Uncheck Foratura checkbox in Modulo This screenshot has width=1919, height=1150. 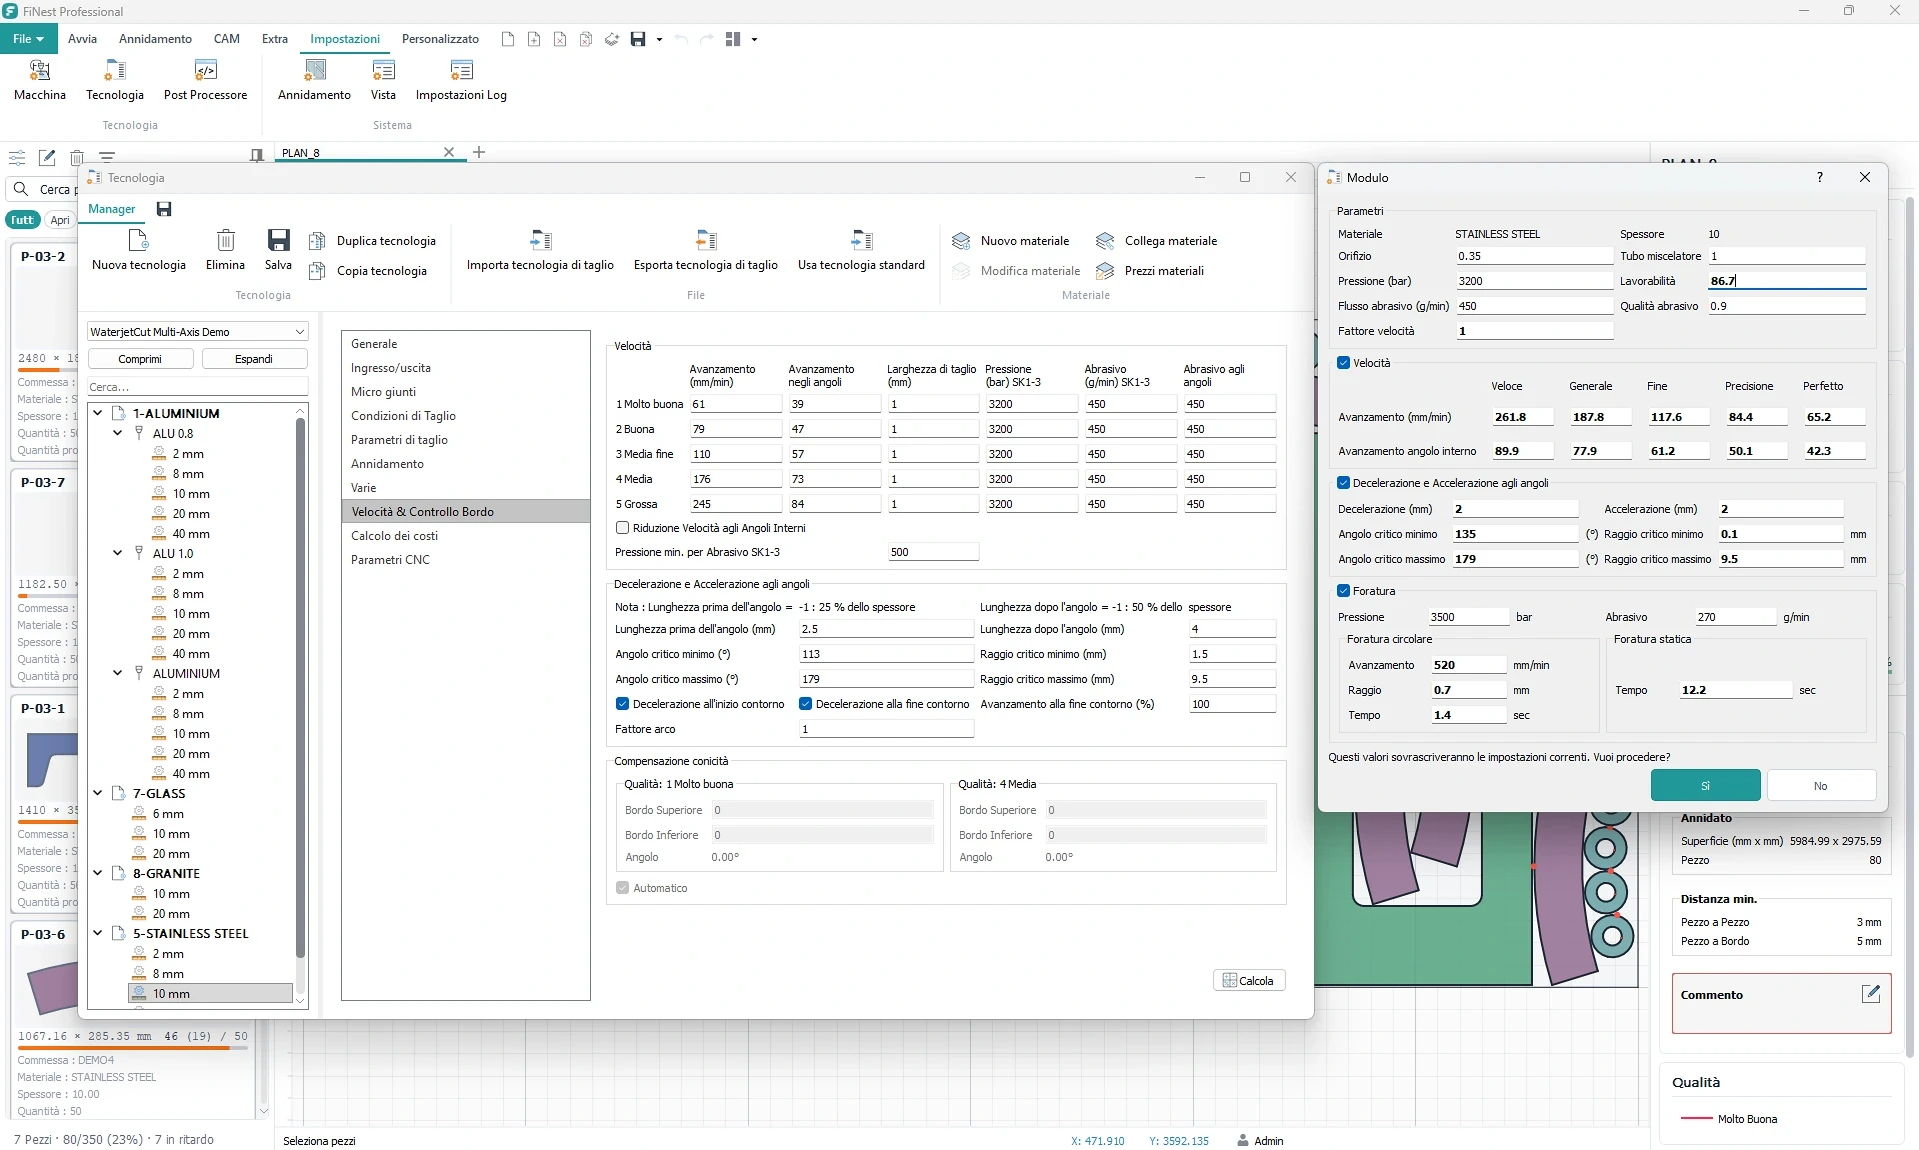(1344, 591)
